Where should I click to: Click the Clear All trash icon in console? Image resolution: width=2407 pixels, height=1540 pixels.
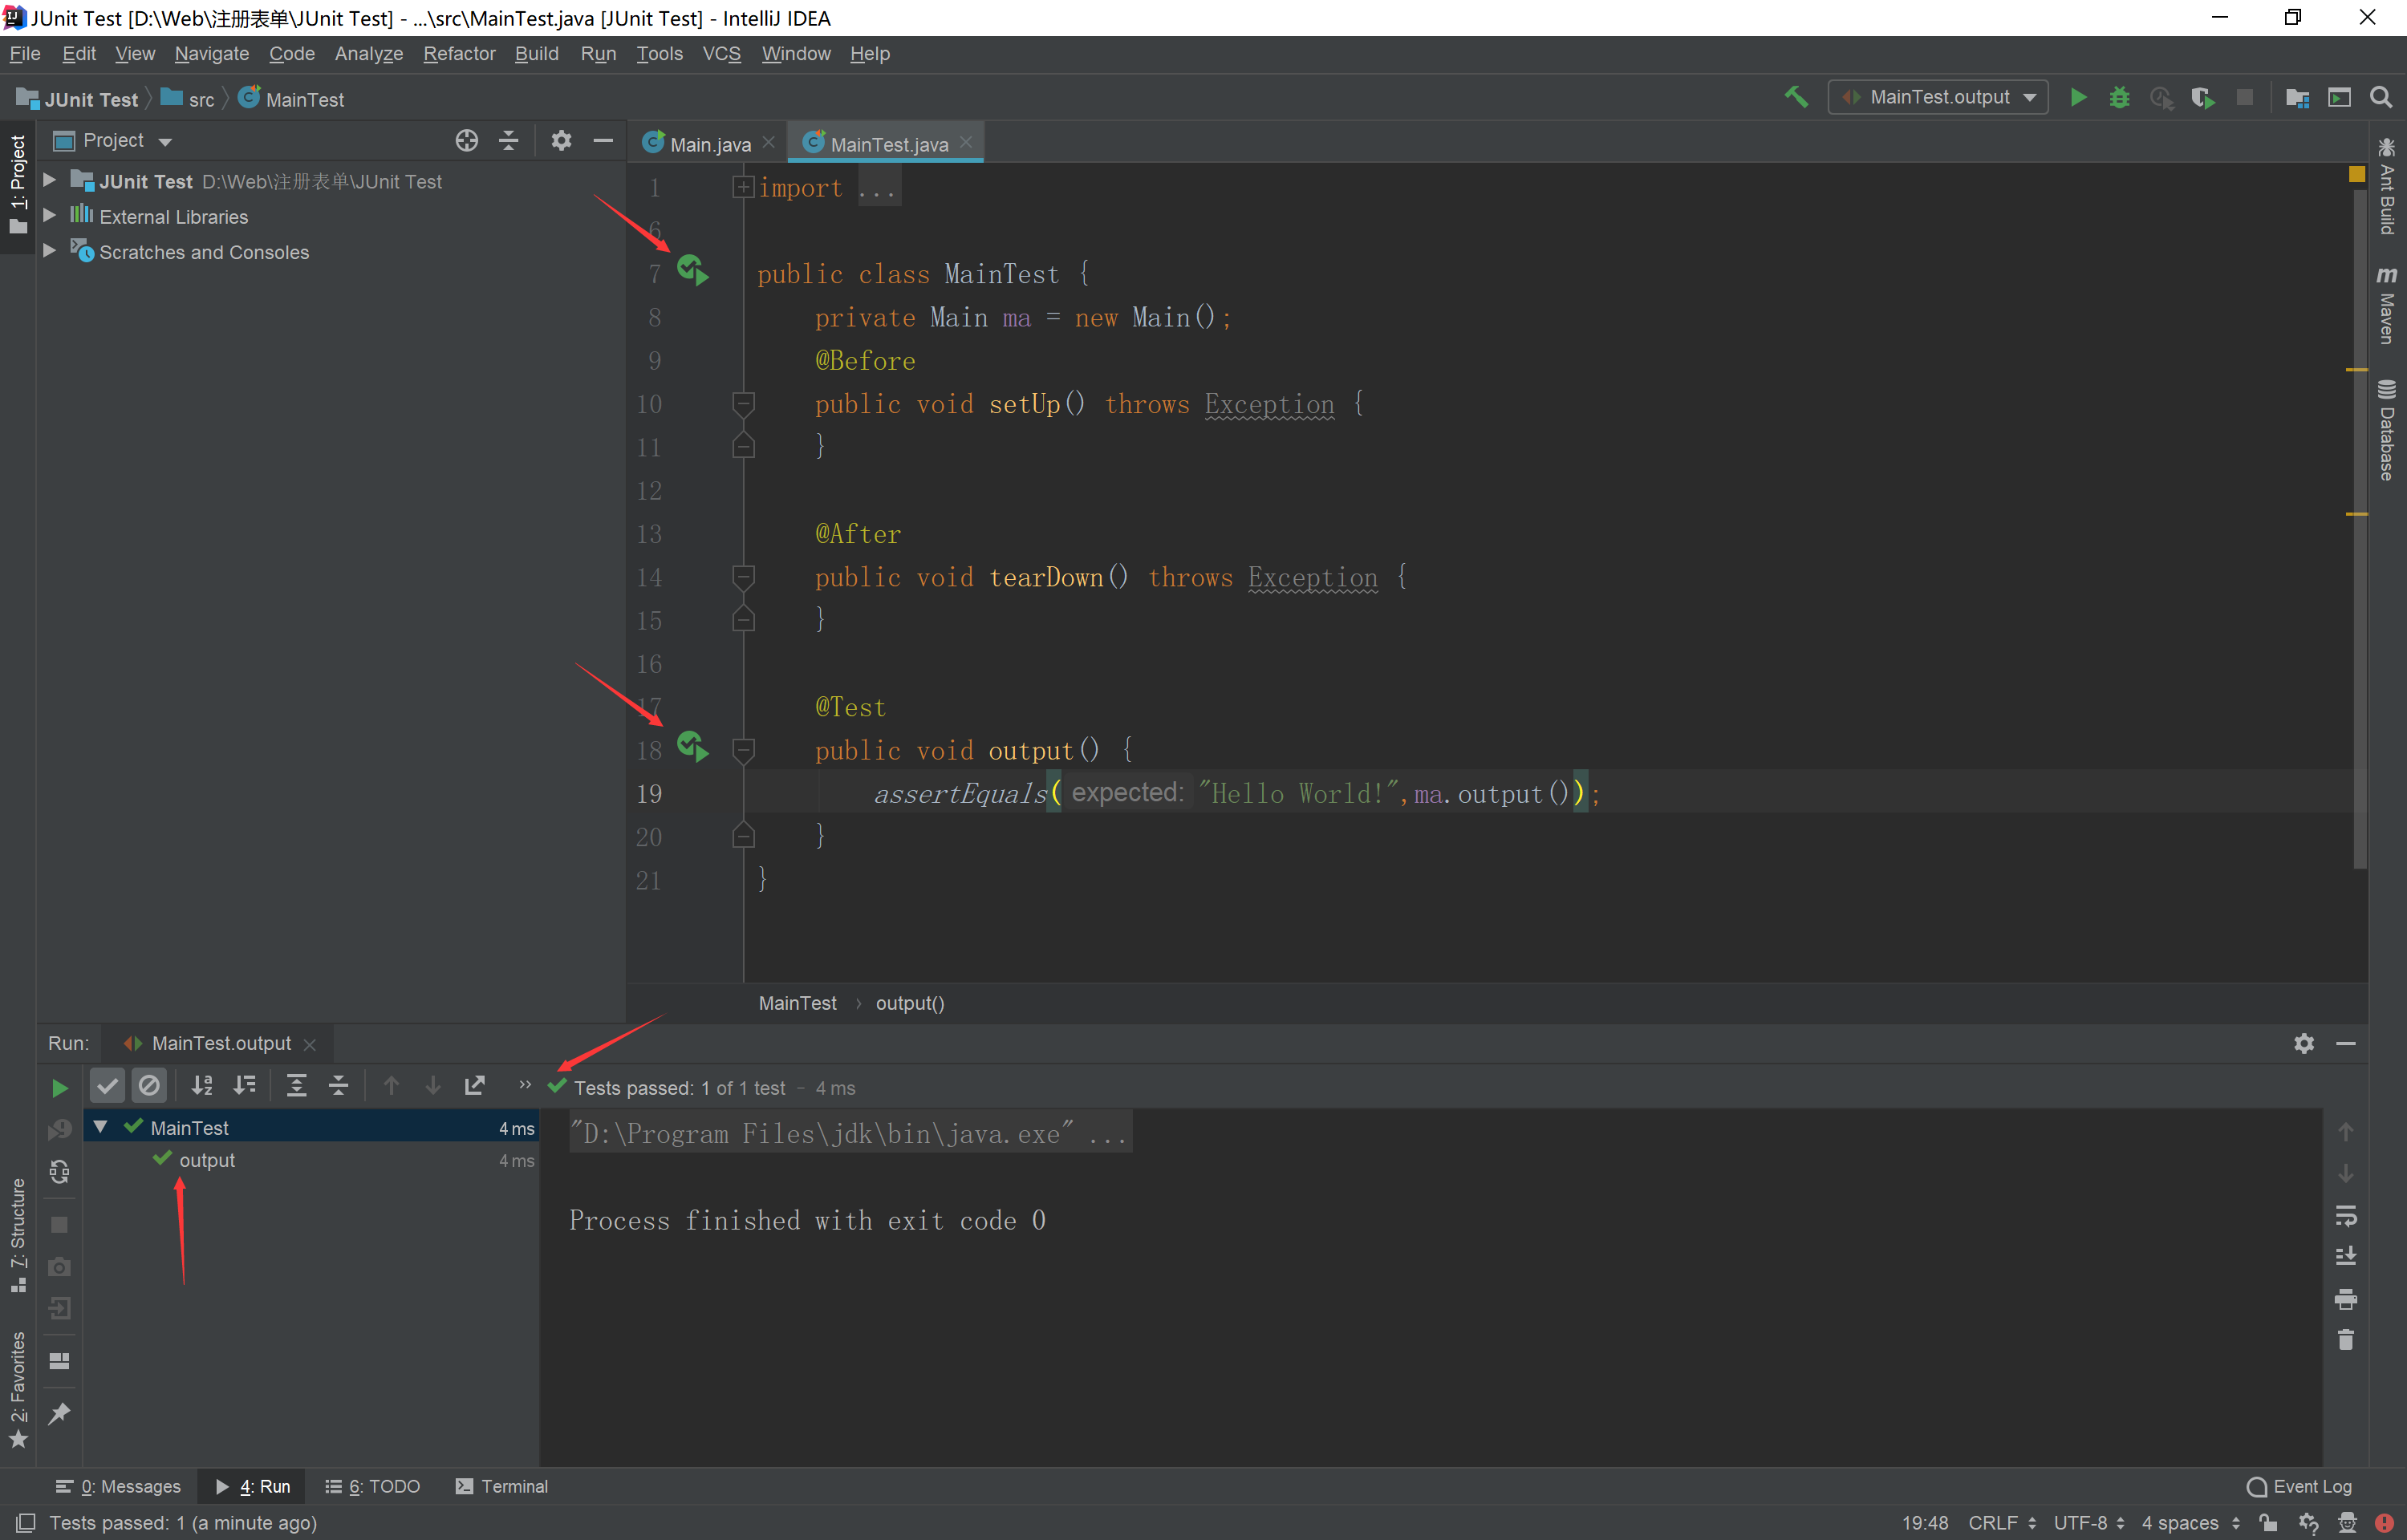2345,1340
